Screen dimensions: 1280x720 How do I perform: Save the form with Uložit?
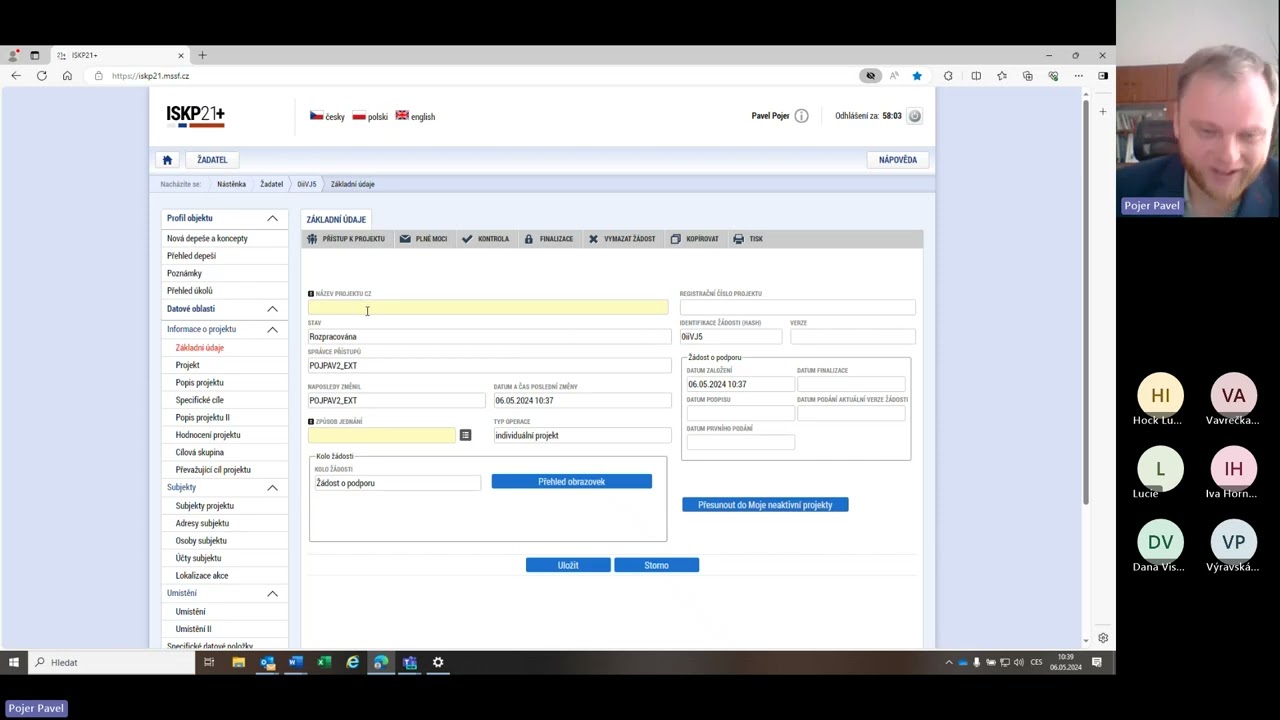pyautogui.click(x=568, y=565)
